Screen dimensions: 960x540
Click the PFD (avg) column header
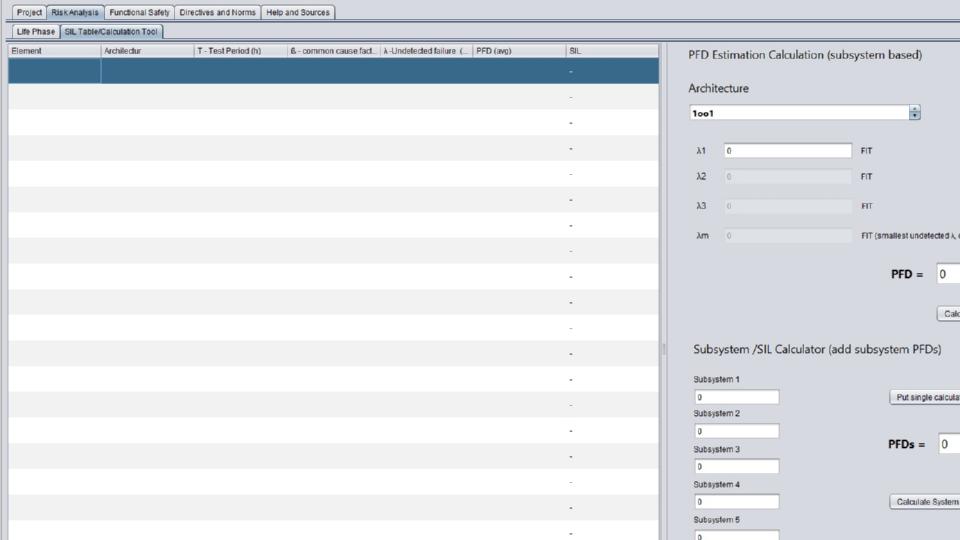coord(517,50)
